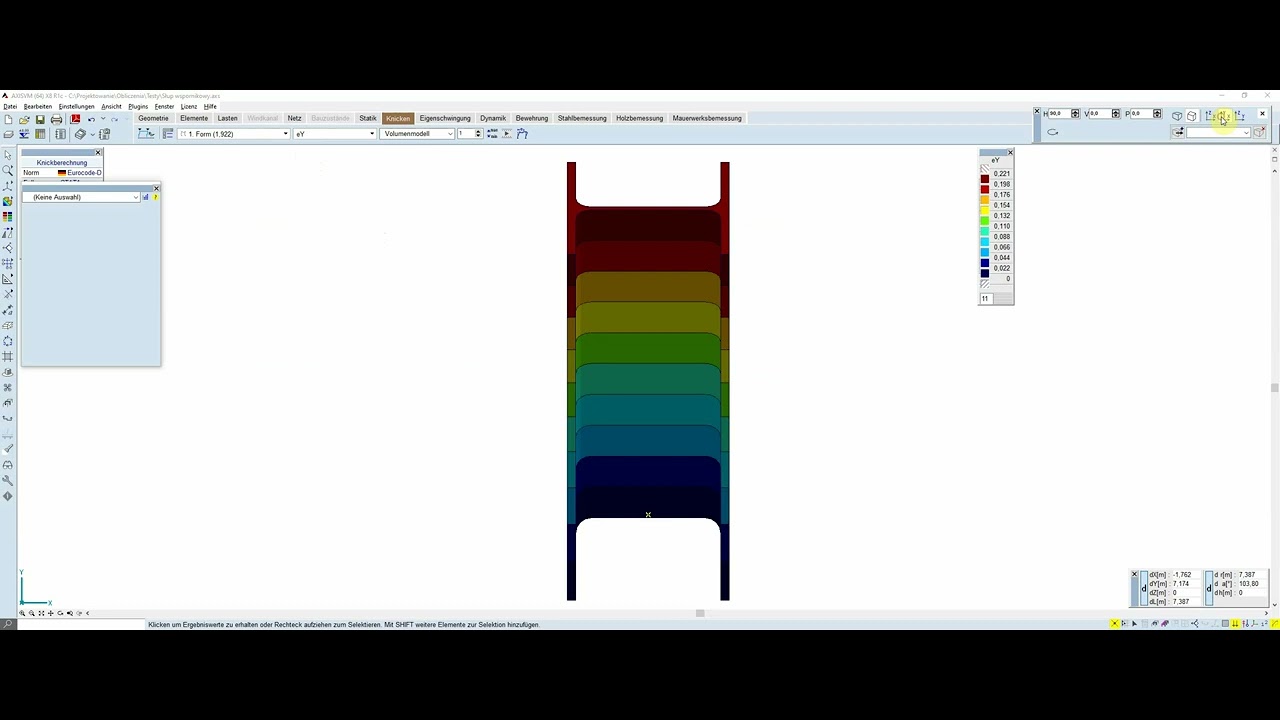Click the min/max values icon
Screen dimensions: 1280x720
pyautogui.click(x=492, y=134)
